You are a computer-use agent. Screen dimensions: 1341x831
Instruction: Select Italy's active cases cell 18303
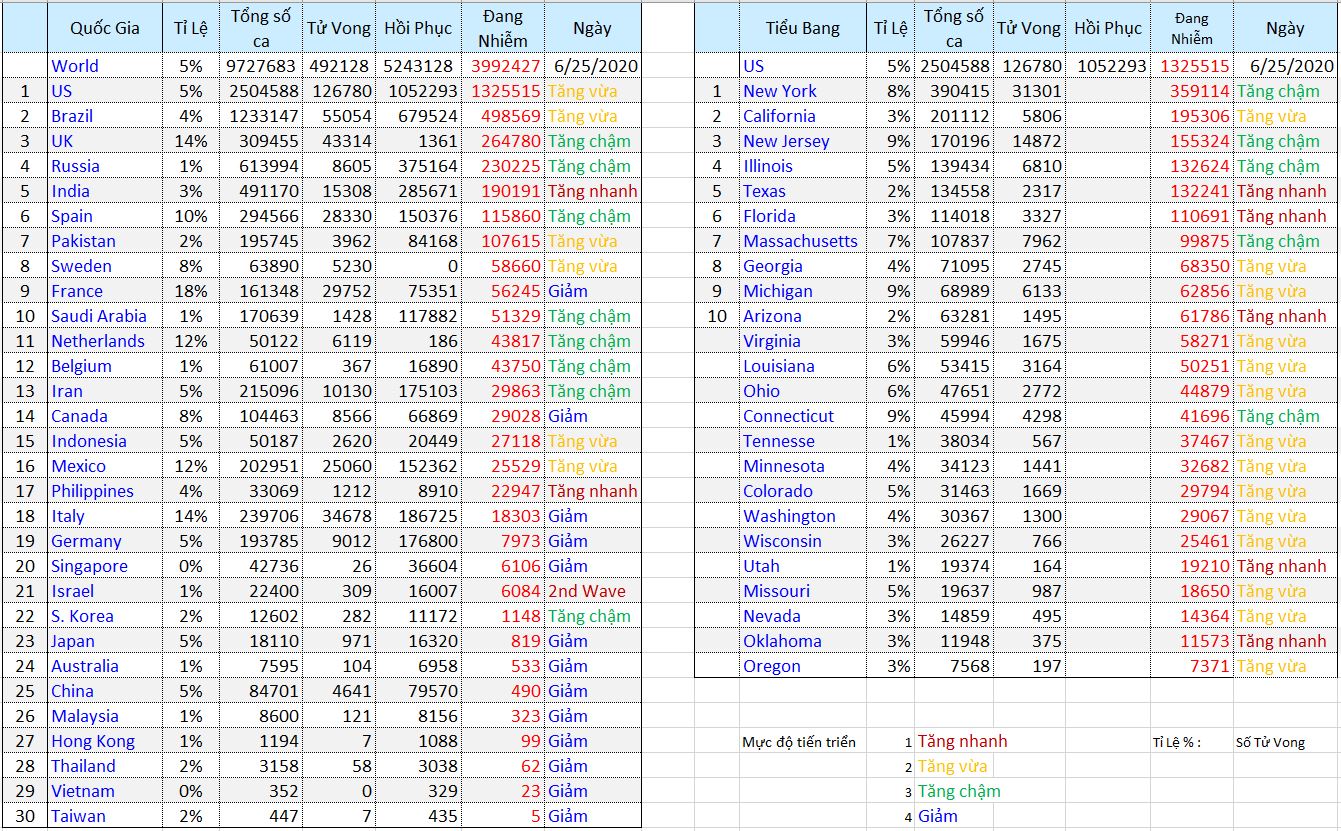pos(505,516)
